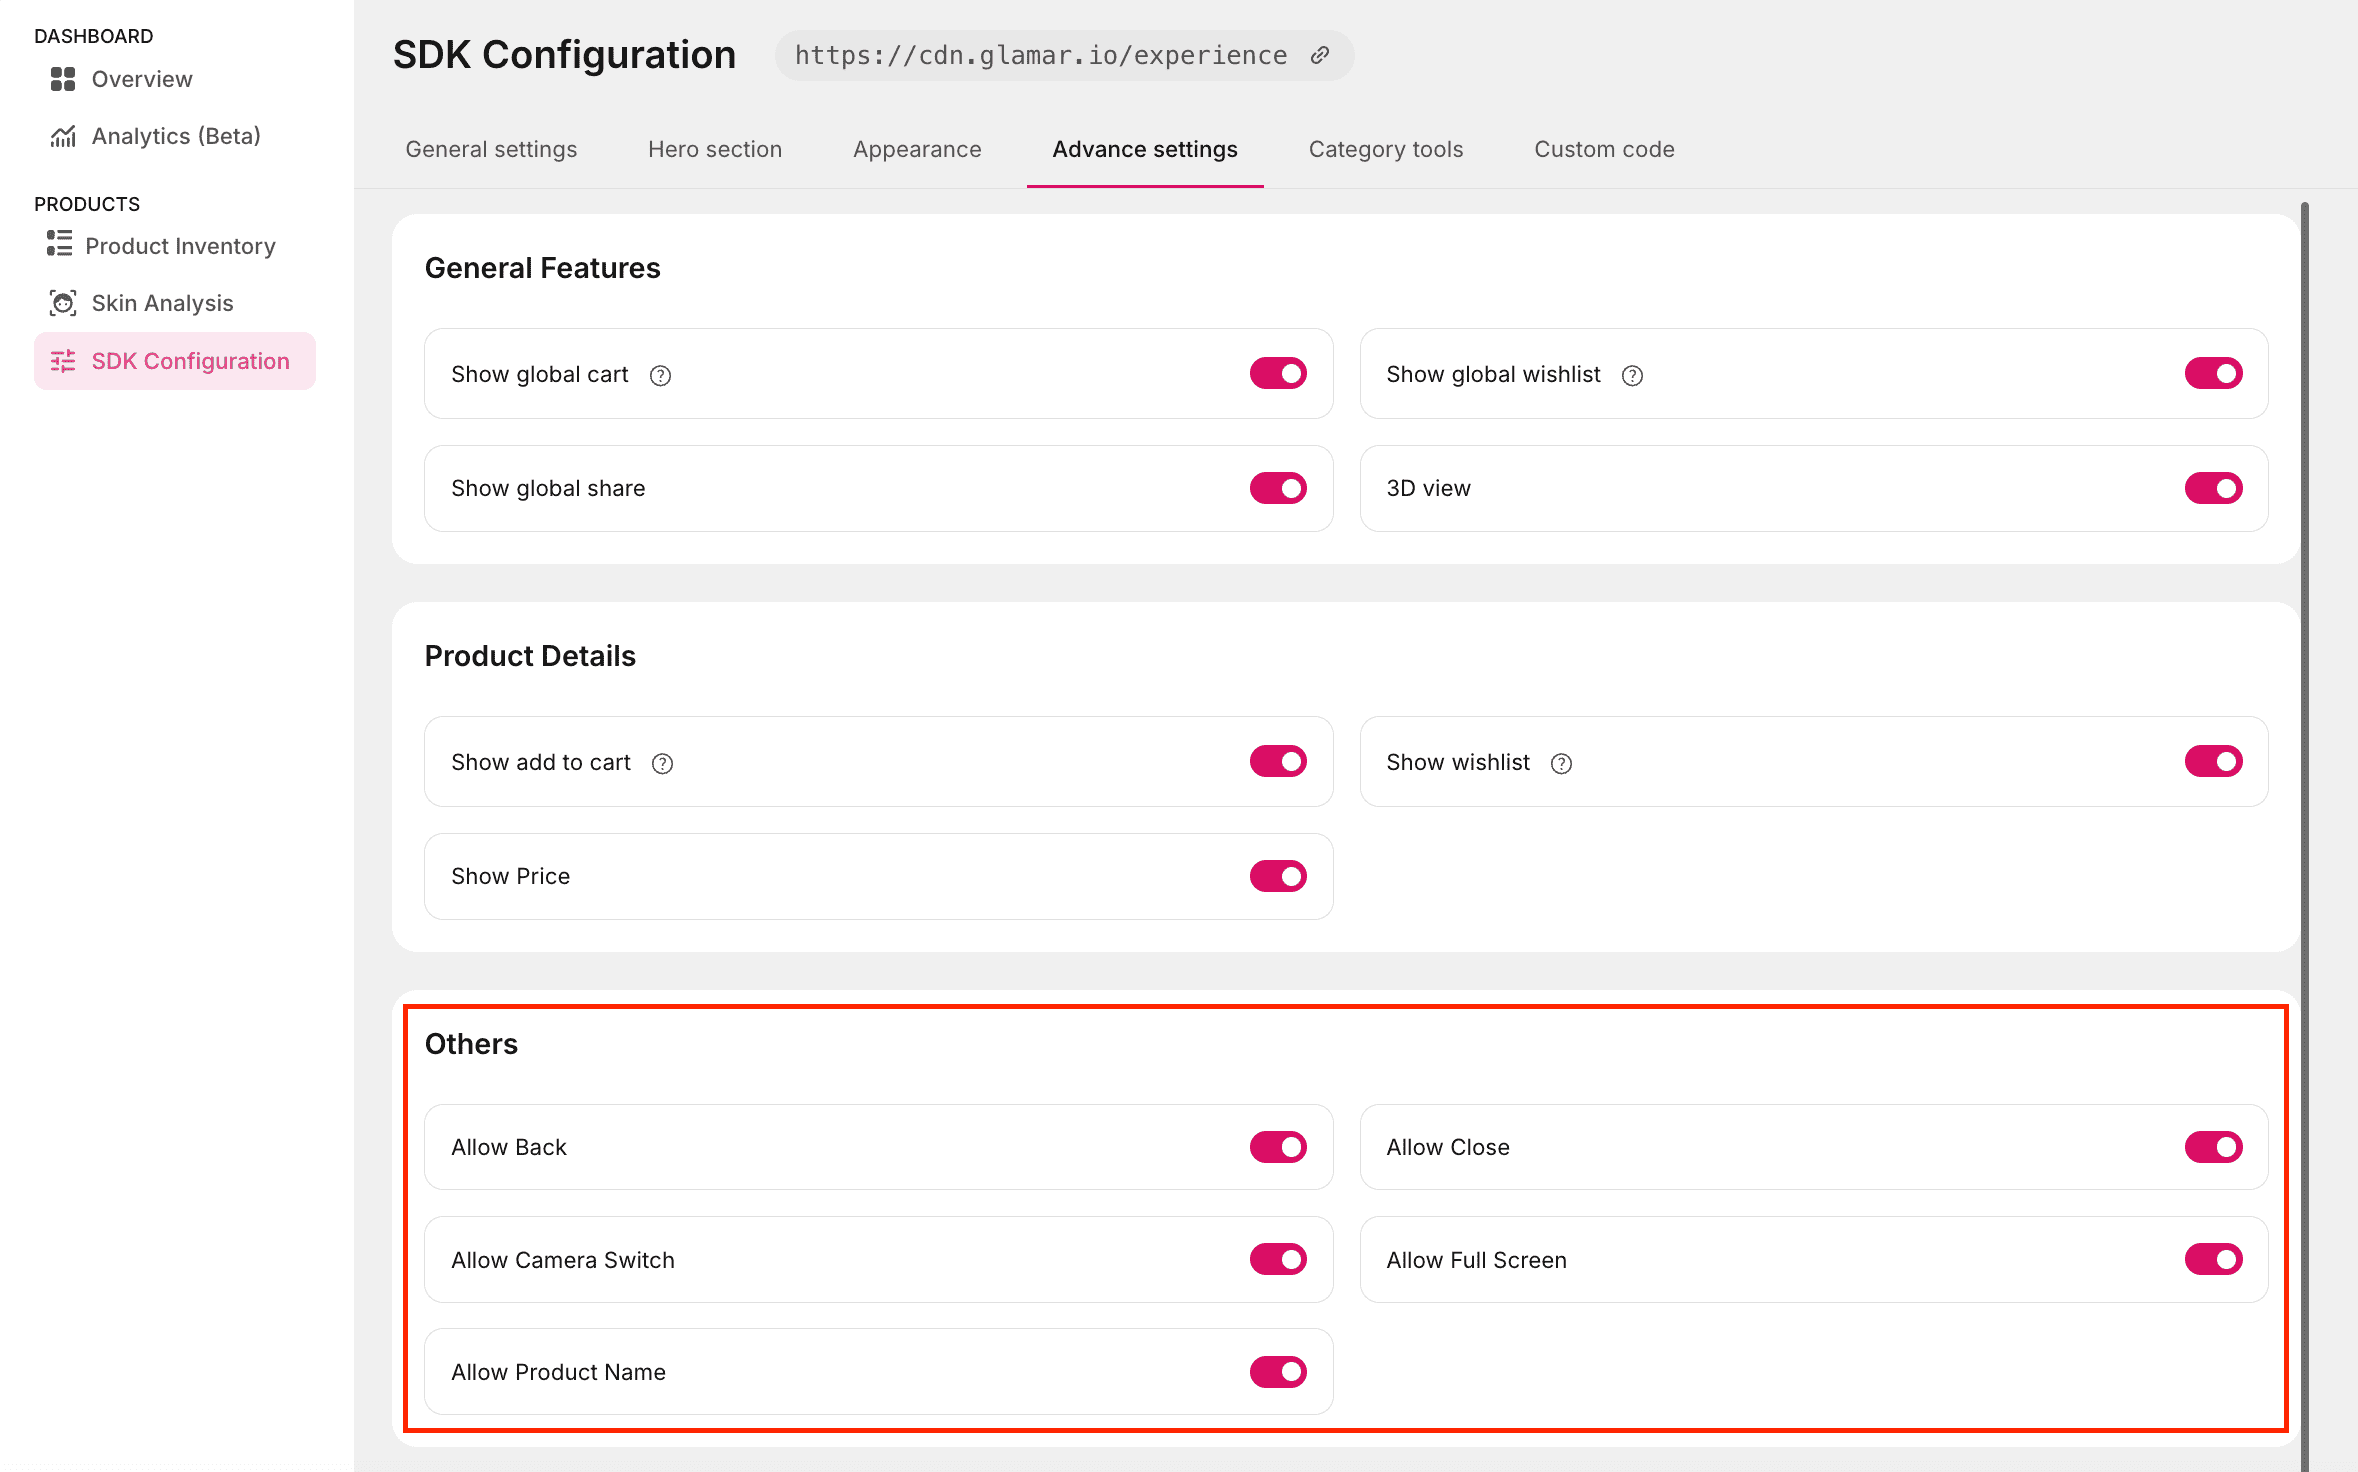The height and width of the screenshot is (1472, 2358).
Task: Click the Skin Analysis face-scan icon
Action: tap(63, 303)
